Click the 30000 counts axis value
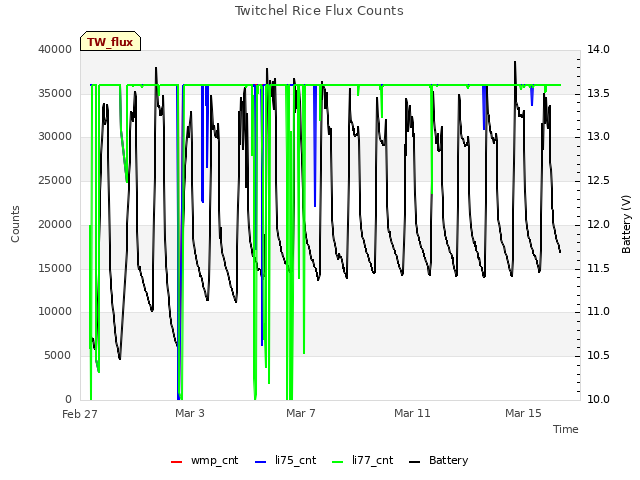The image size is (640, 480). coord(55,136)
